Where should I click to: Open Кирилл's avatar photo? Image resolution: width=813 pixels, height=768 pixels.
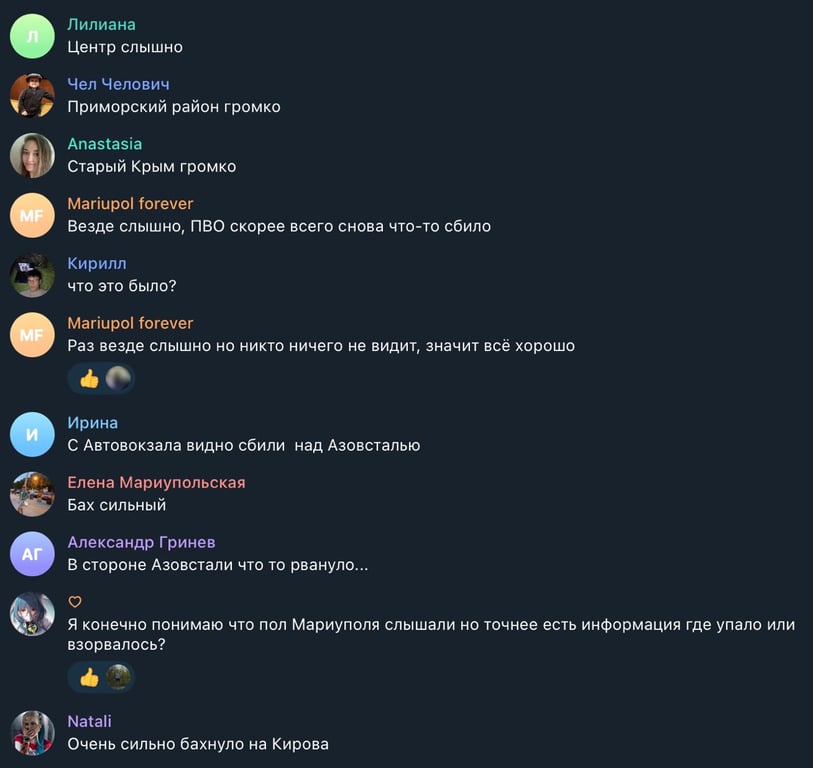pyautogui.click(x=32, y=274)
